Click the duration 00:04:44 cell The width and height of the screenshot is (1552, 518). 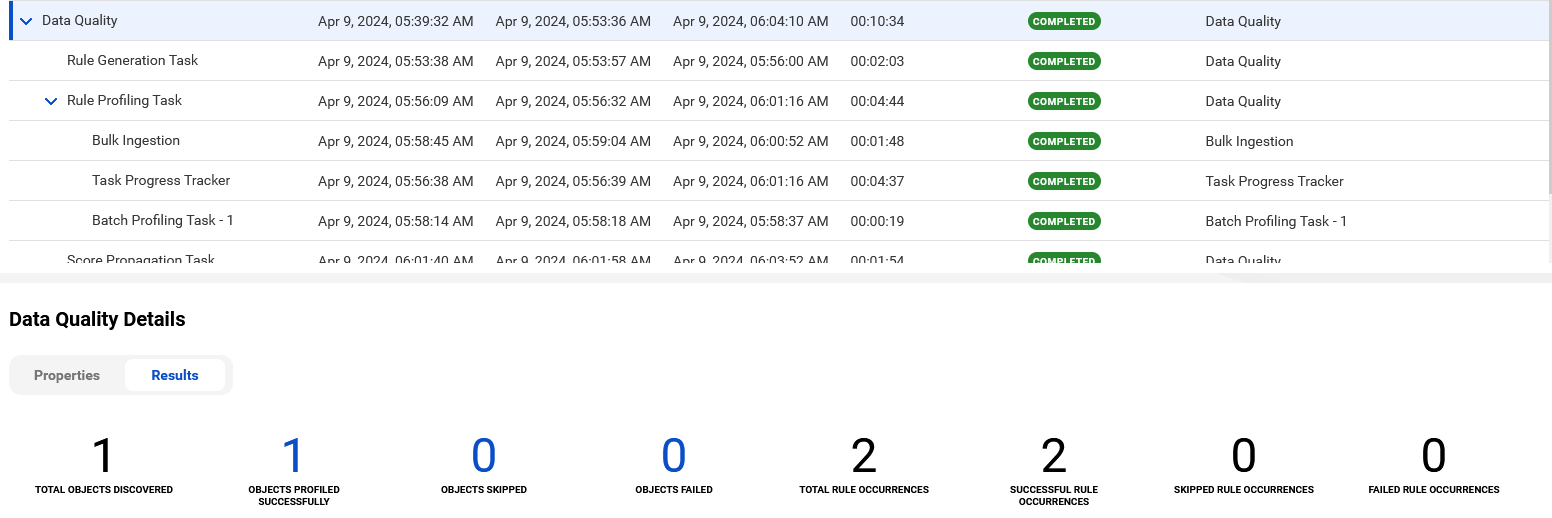pos(877,101)
